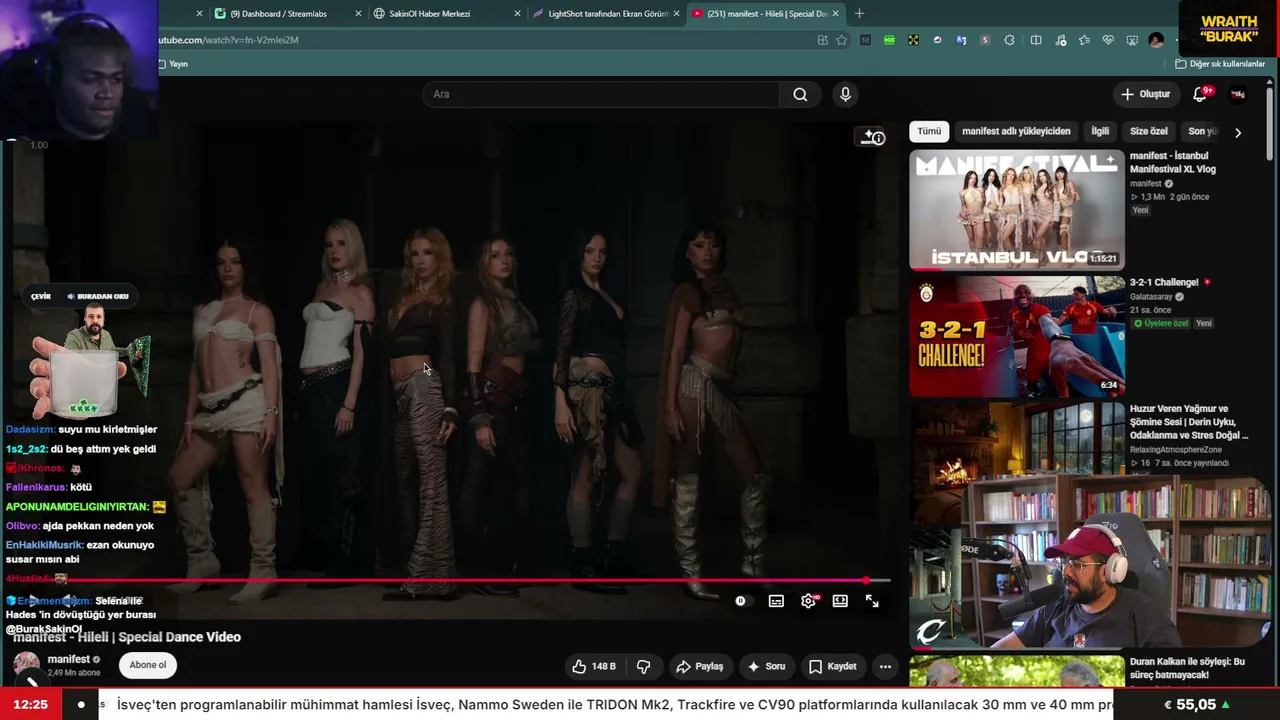This screenshot has width=1280, height=720.
Task: Open the Duran Kalkan ile söyleşi video title
Action: [x=1187, y=668]
